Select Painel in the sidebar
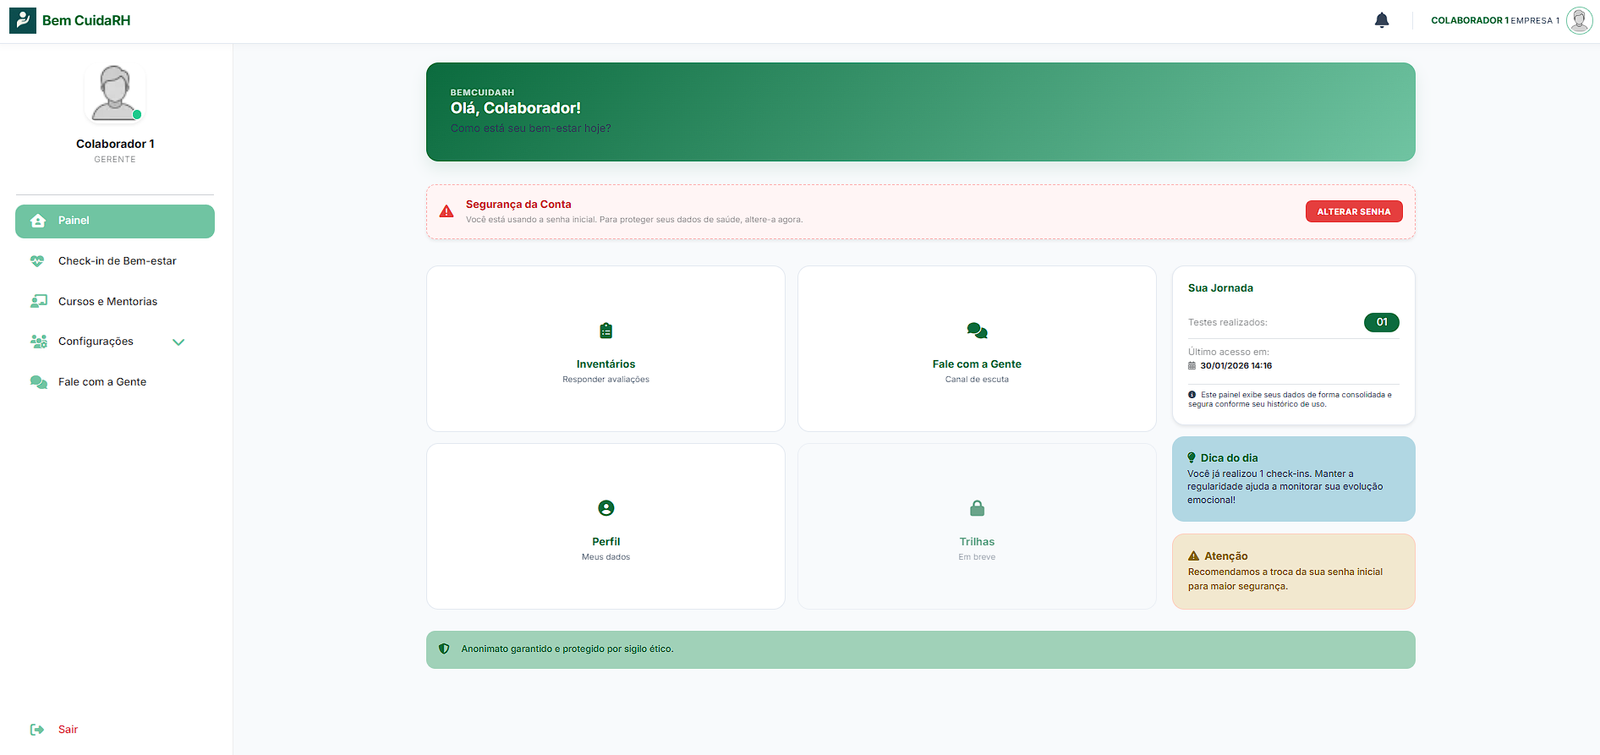Viewport: 1600px width, 755px height. tap(115, 221)
